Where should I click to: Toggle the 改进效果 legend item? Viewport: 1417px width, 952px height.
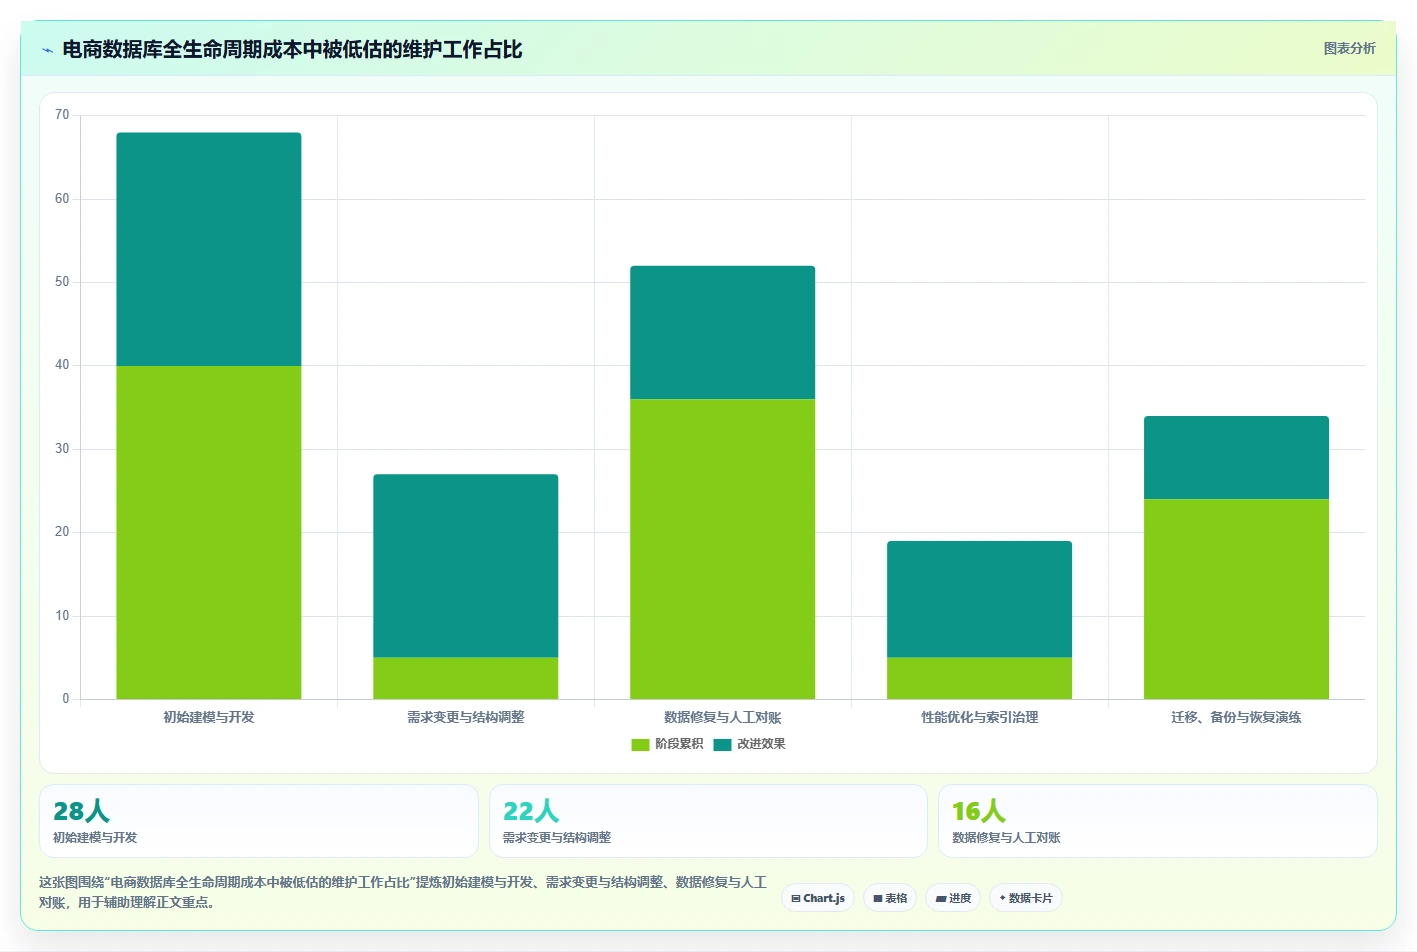click(749, 744)
